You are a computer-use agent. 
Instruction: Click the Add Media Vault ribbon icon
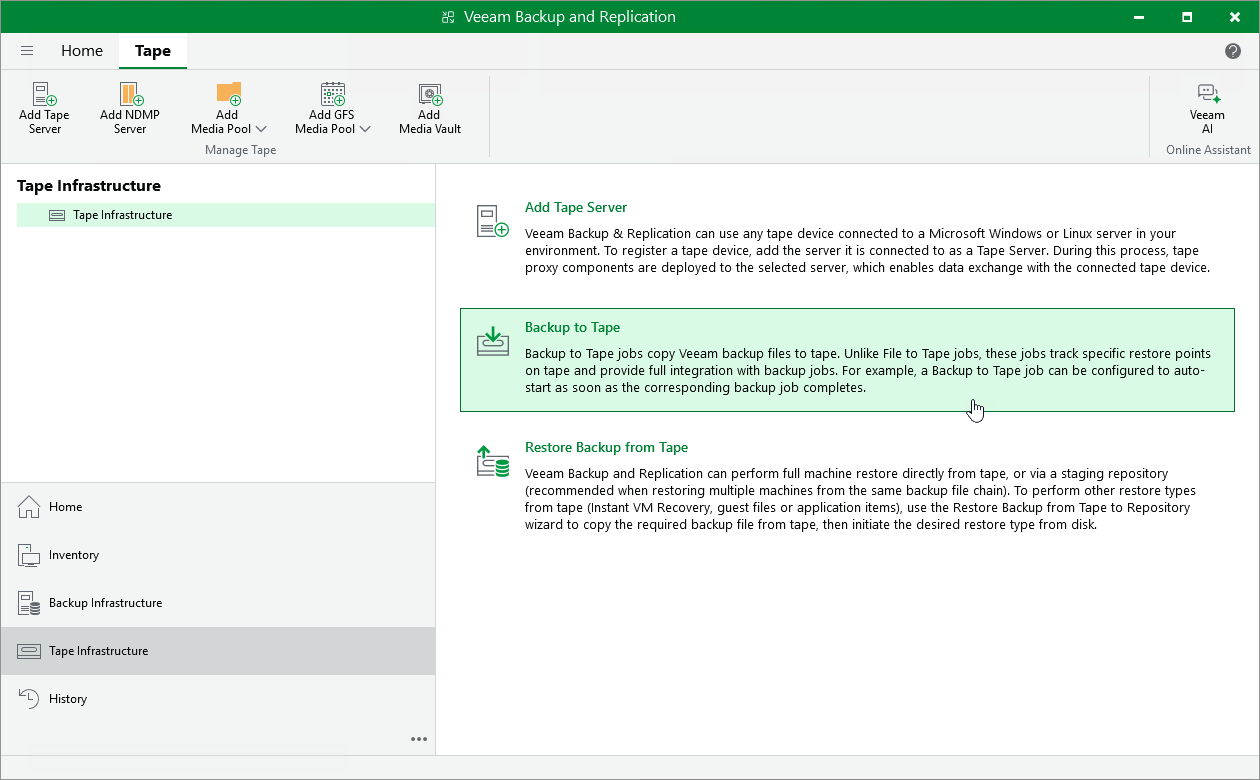click(x=430, y=95)
